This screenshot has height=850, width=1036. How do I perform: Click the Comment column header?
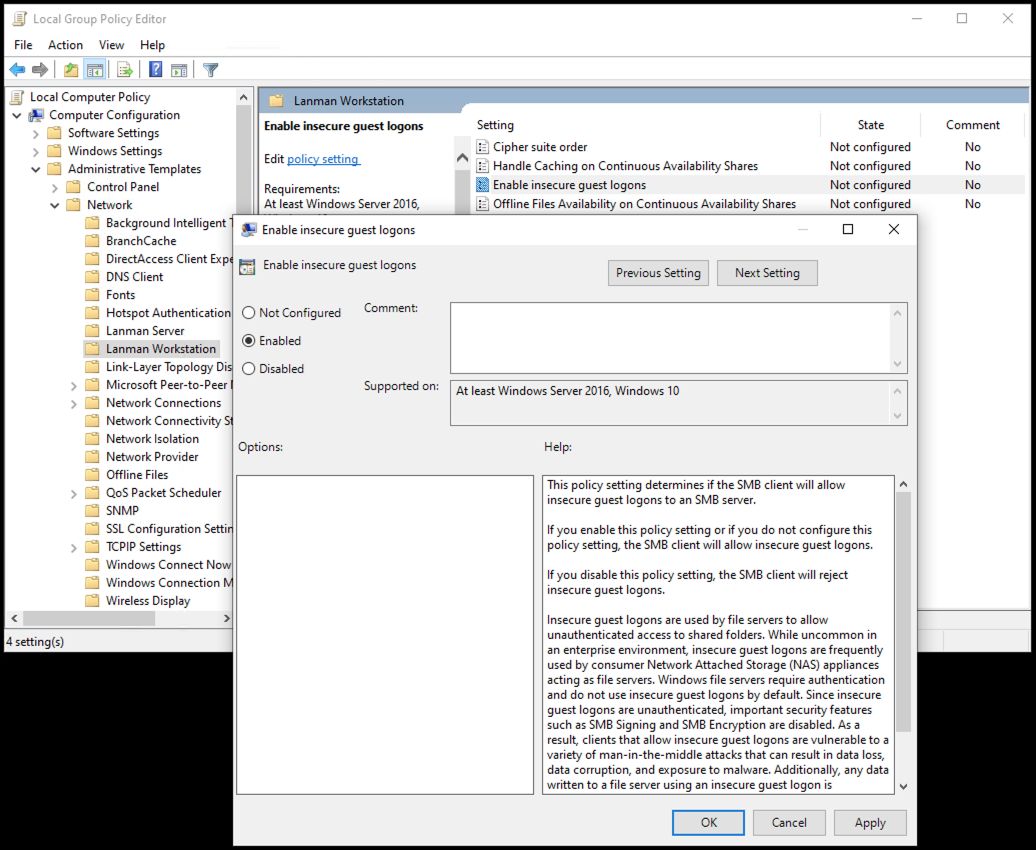pos(972,125)
